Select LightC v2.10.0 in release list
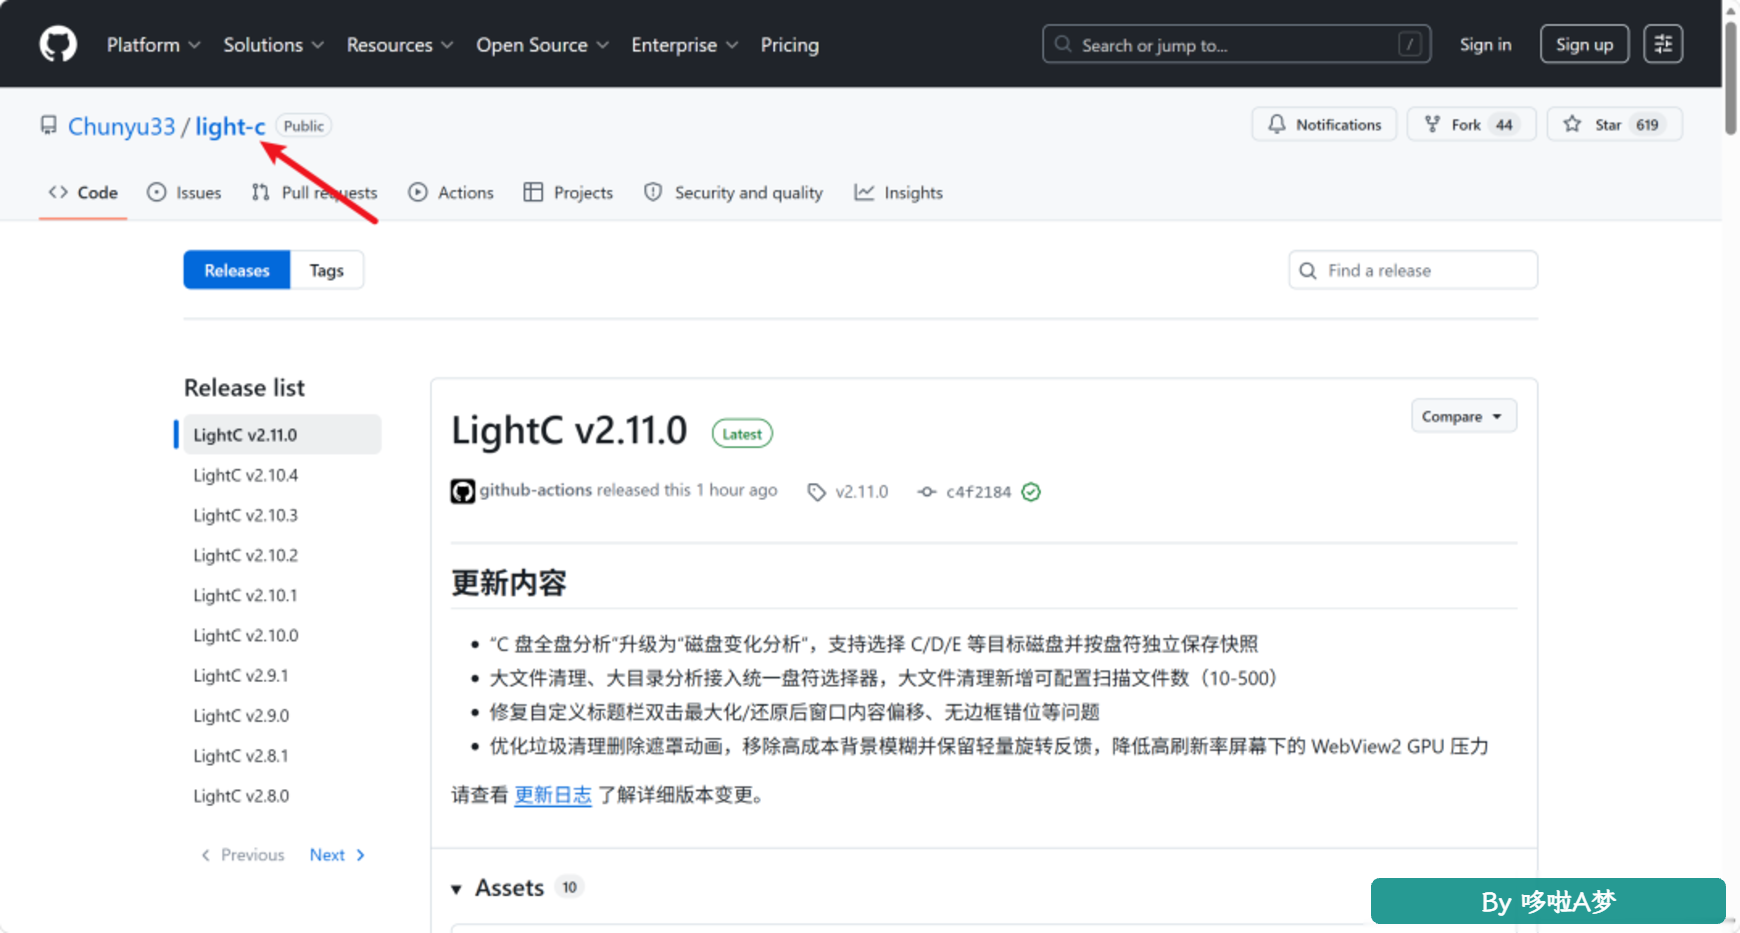The image size is (1740, 933). tap(246, 635)
